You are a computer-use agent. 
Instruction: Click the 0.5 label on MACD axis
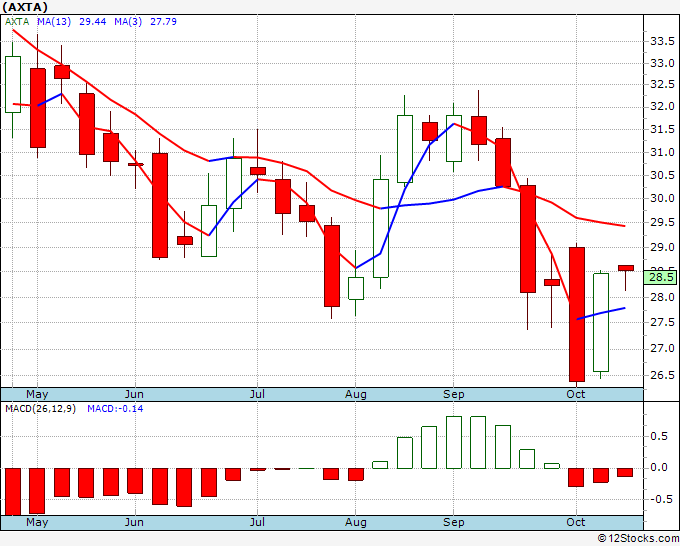[x=659, y=436]
